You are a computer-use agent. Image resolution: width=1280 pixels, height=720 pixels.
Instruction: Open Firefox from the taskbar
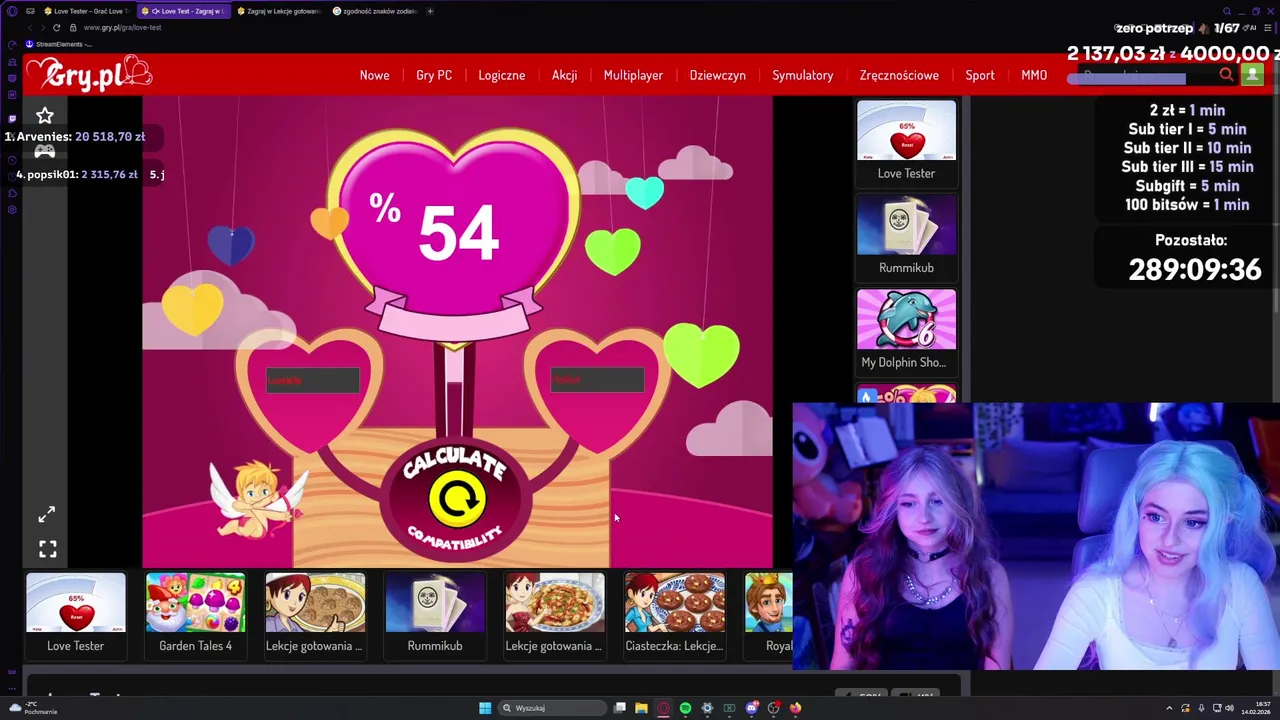coord(795,708)
